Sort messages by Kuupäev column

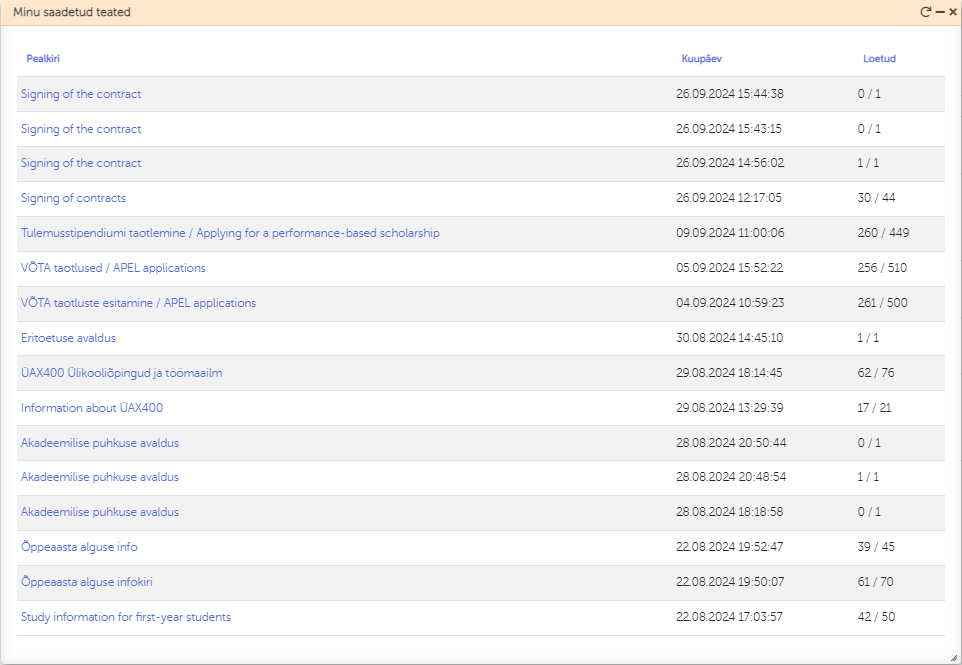tap(701, 59)
